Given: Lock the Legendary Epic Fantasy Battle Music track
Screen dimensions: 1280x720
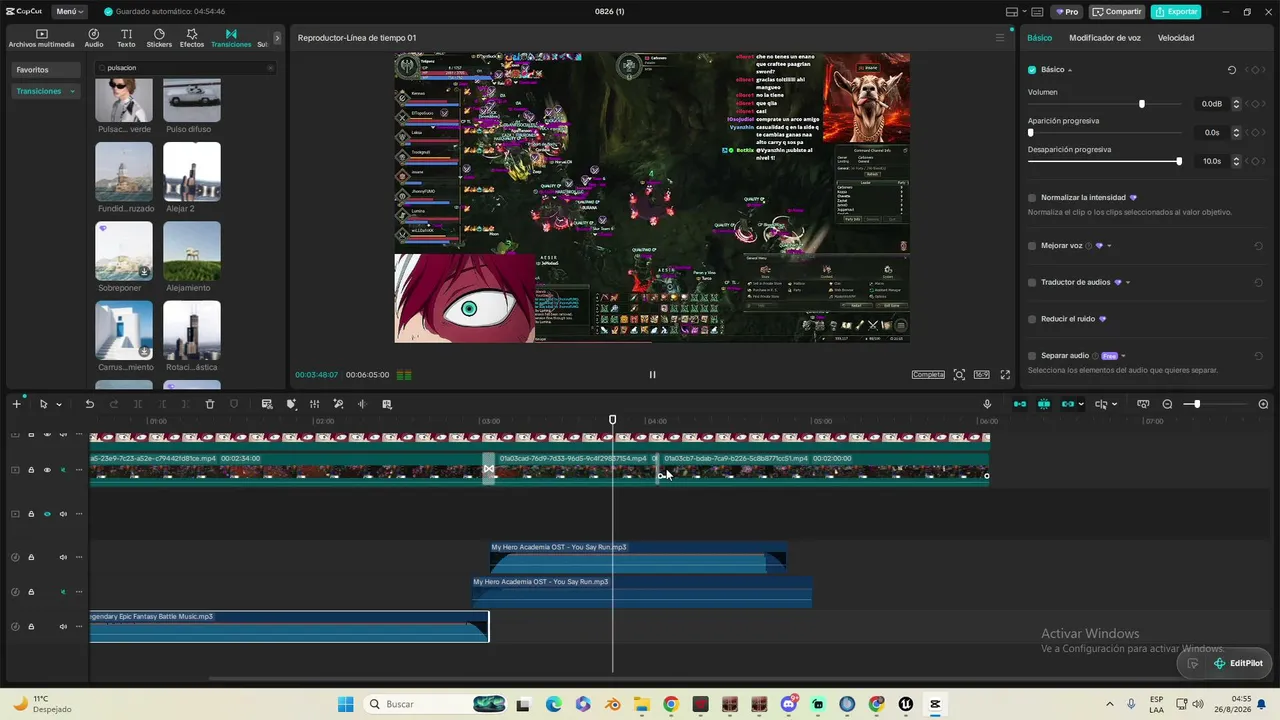Looking at the screenshot, I should (31, 627).
